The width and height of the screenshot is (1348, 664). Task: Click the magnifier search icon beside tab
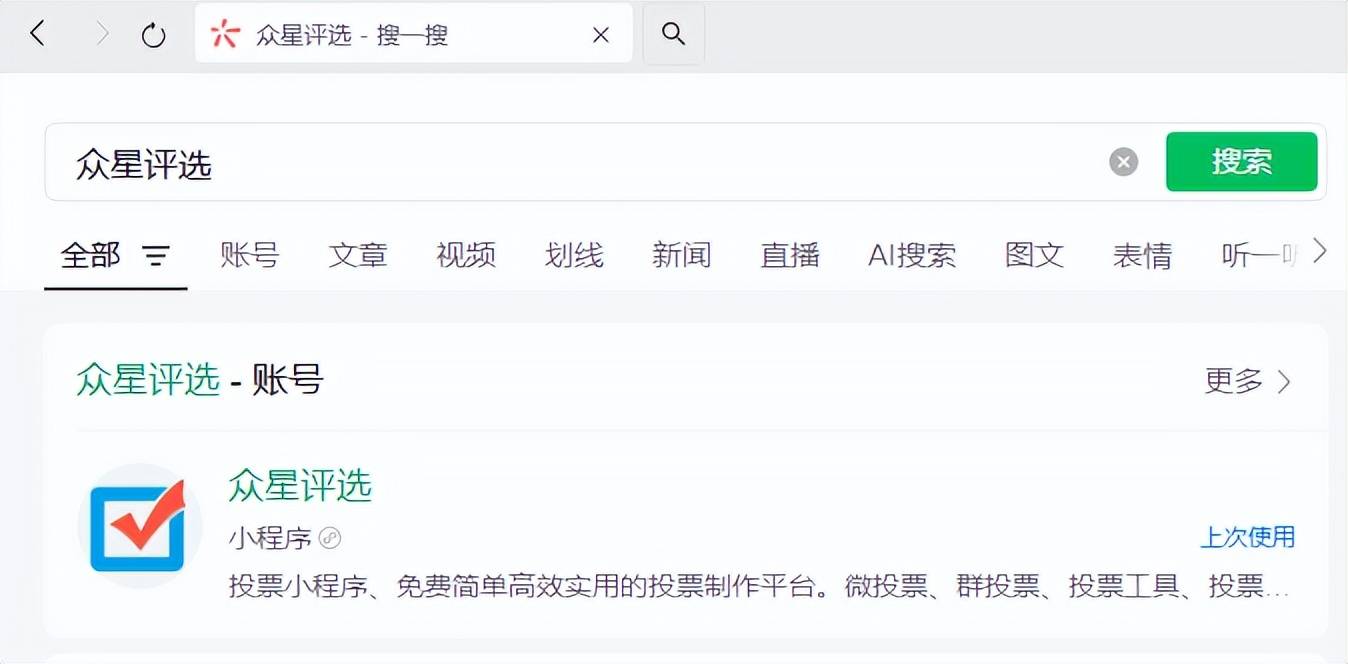click(674, 35)
